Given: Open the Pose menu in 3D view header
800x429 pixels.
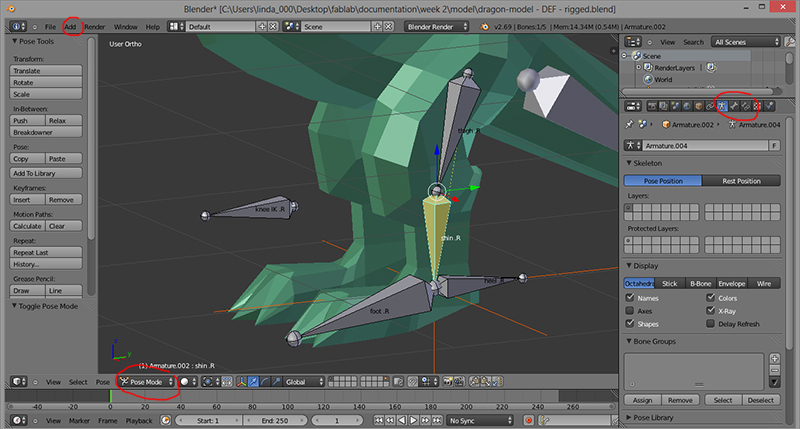Looking at the screenshot, I should pyautogui.click(x=103, y=382).
